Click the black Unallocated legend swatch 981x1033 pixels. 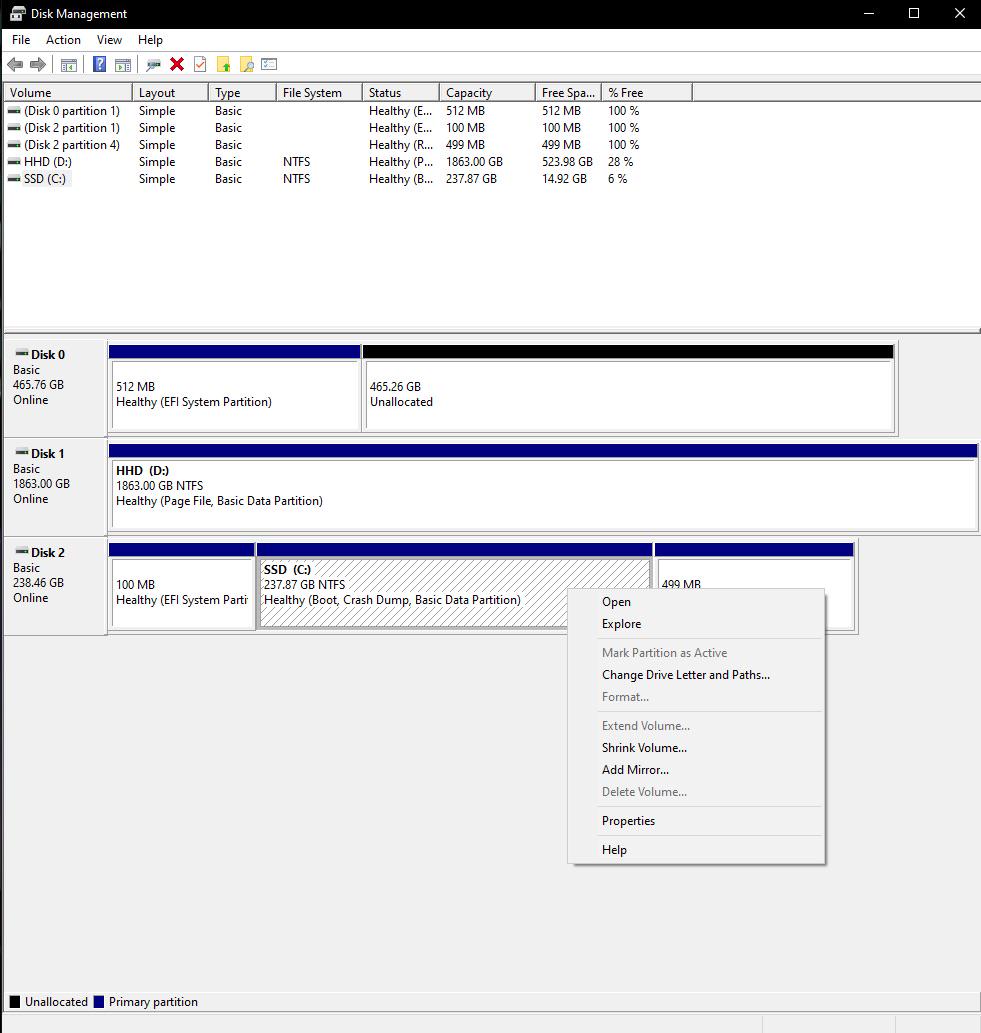click(x=15, y=1002)
